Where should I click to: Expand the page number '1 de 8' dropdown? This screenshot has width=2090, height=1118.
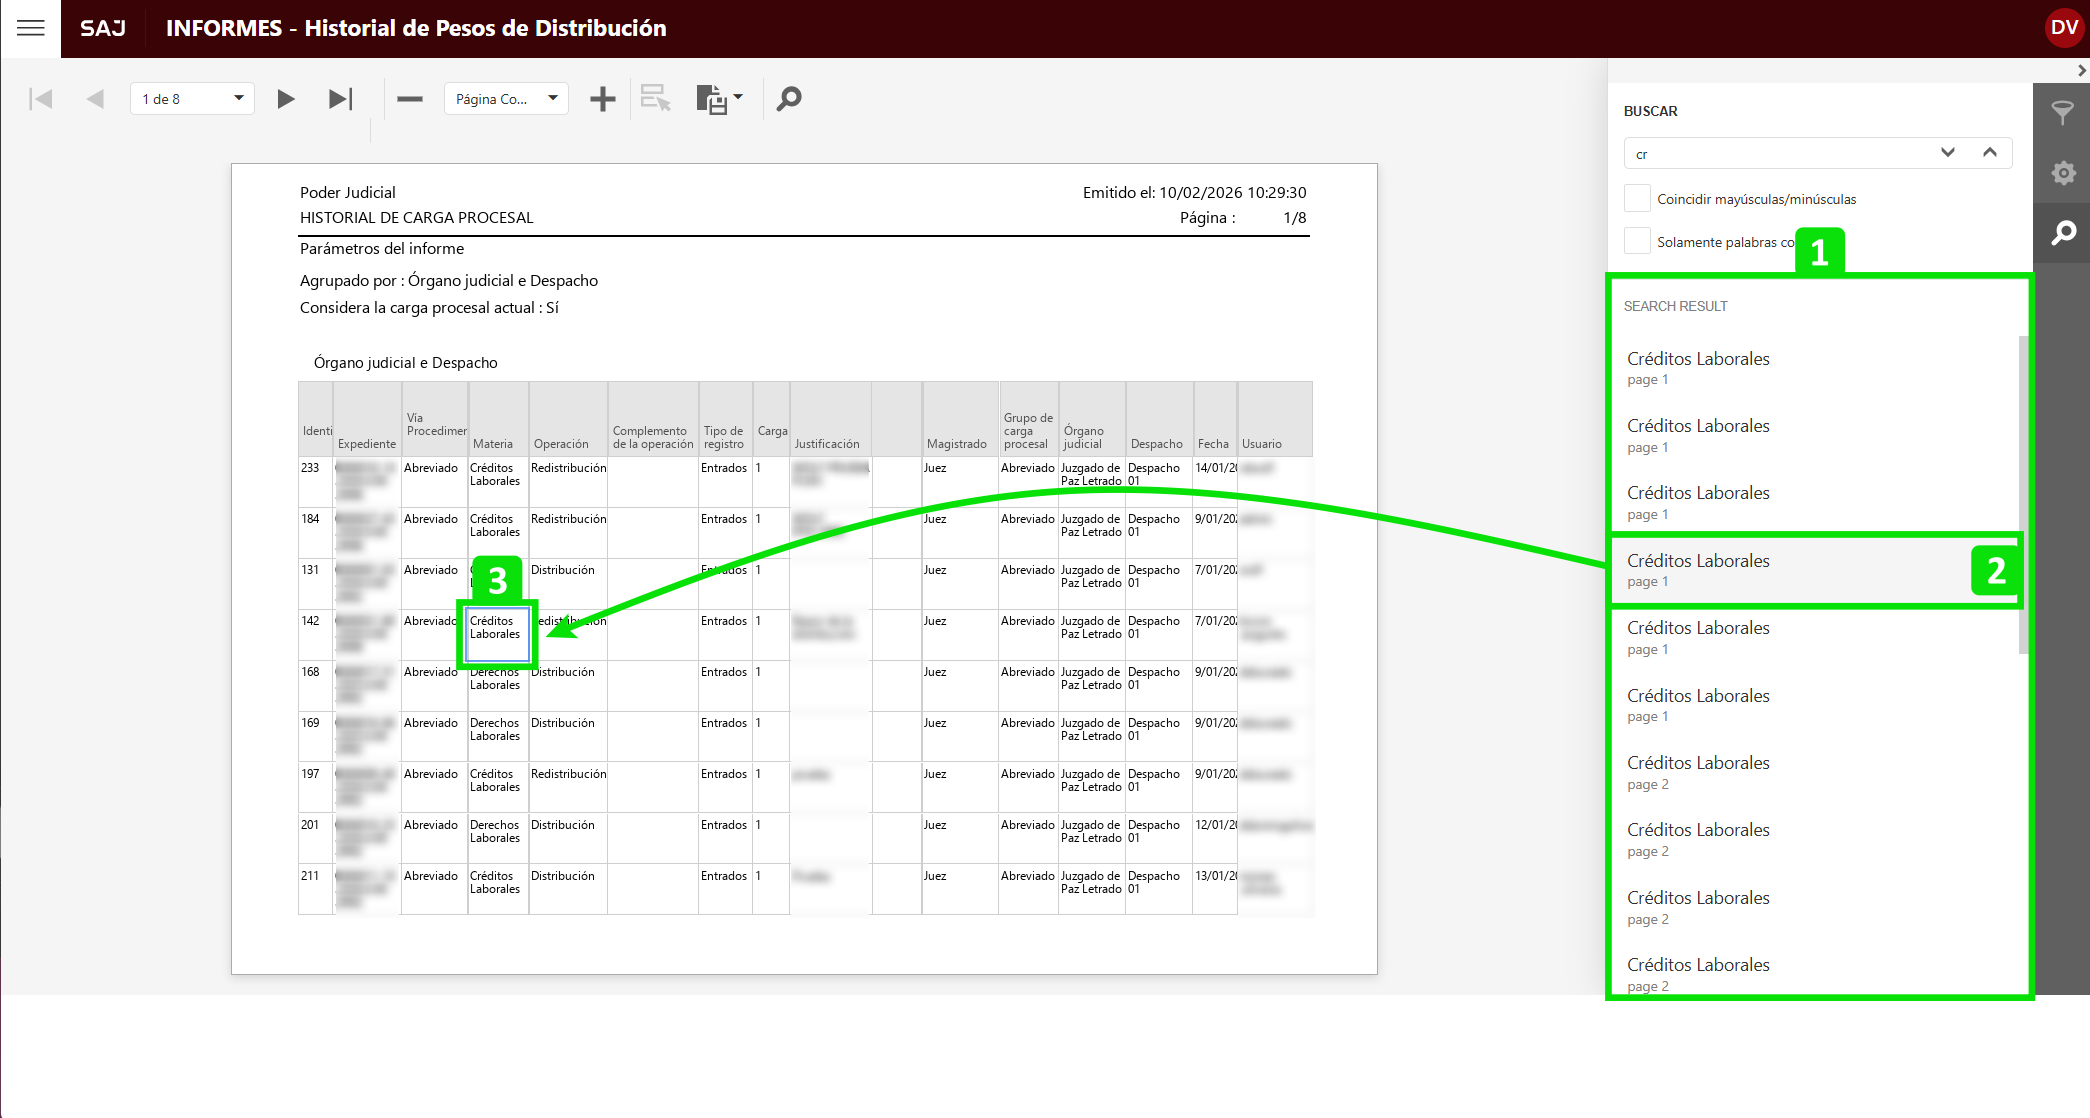click(238, 98)
